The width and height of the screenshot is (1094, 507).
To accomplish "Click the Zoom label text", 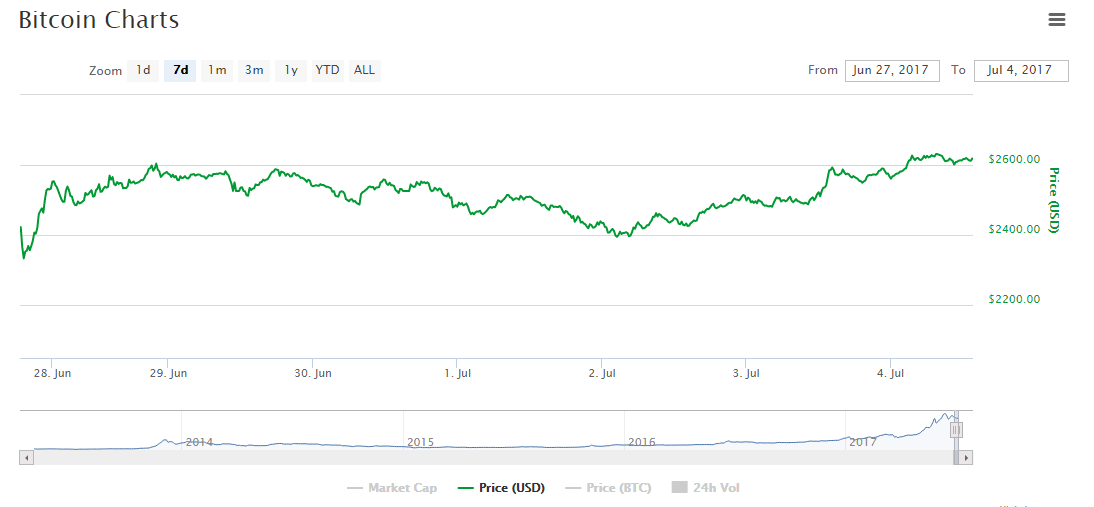I will coord(105,71).
